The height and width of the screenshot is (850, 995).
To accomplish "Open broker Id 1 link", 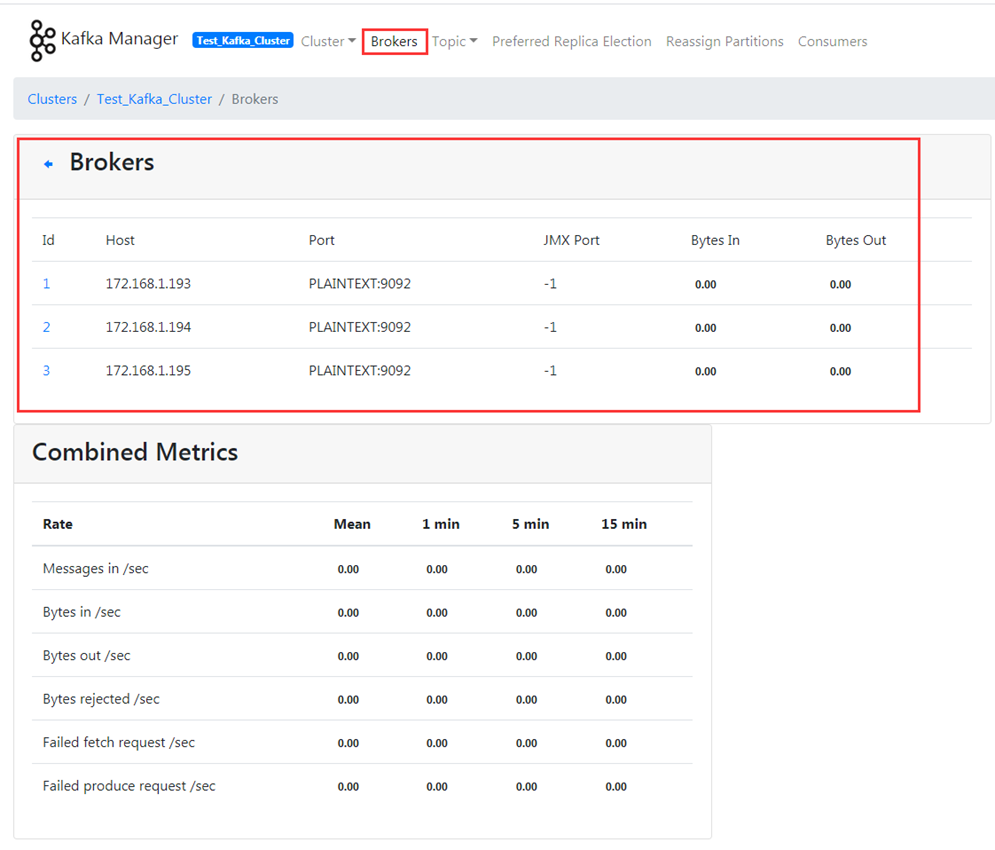I will click(46, 284).
